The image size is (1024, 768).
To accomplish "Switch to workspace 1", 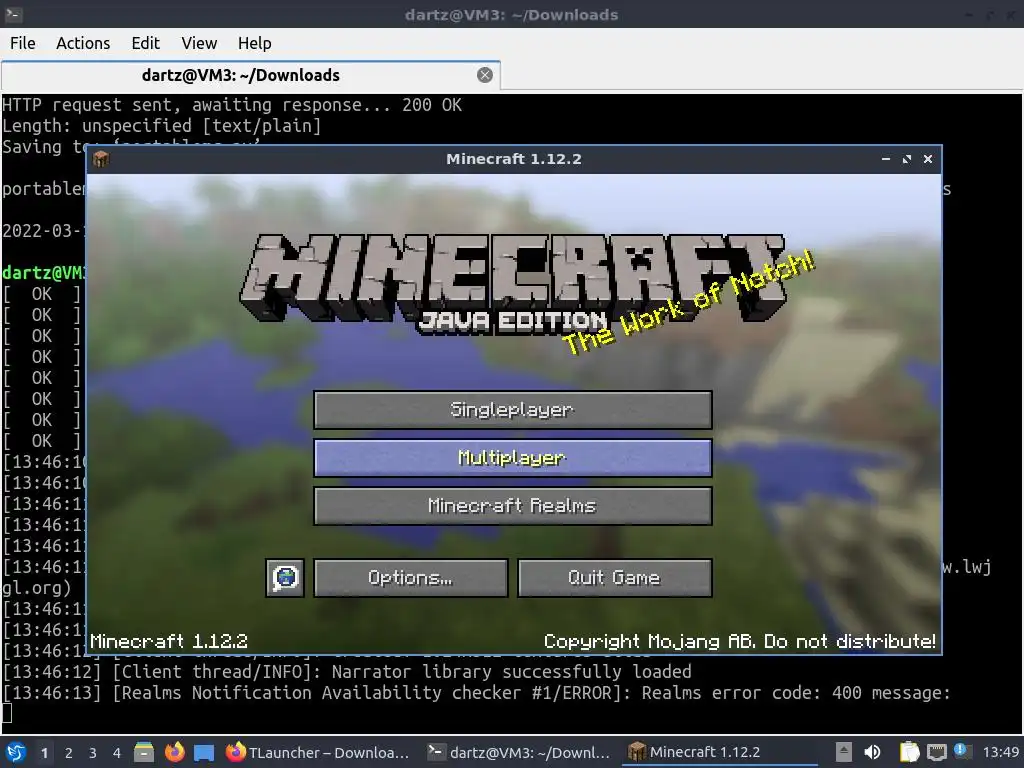I will click(44, 753).
